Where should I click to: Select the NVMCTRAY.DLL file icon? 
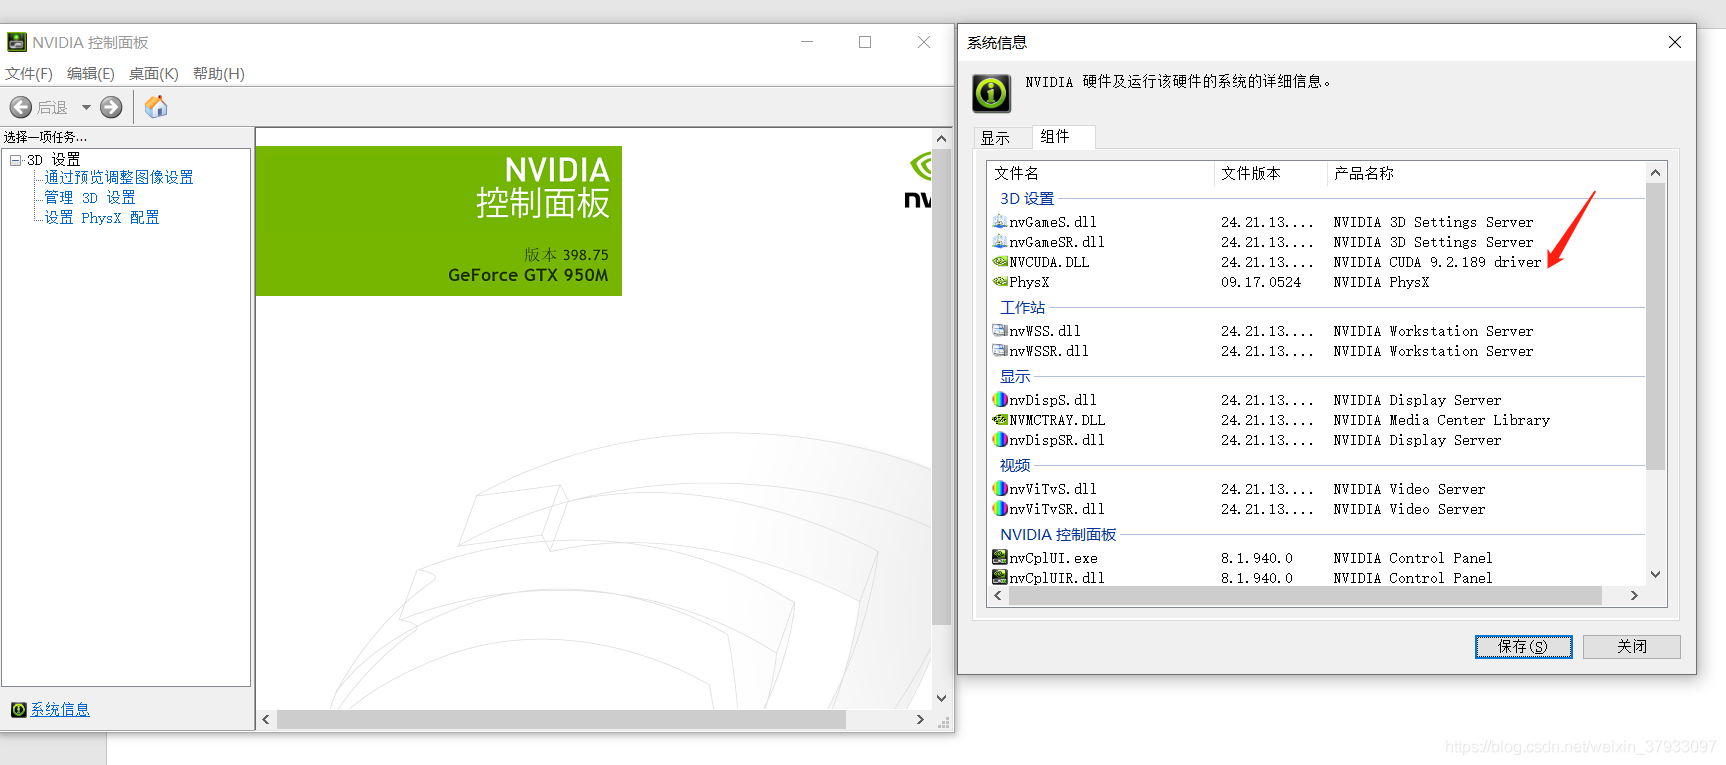[x=999, y=419]
